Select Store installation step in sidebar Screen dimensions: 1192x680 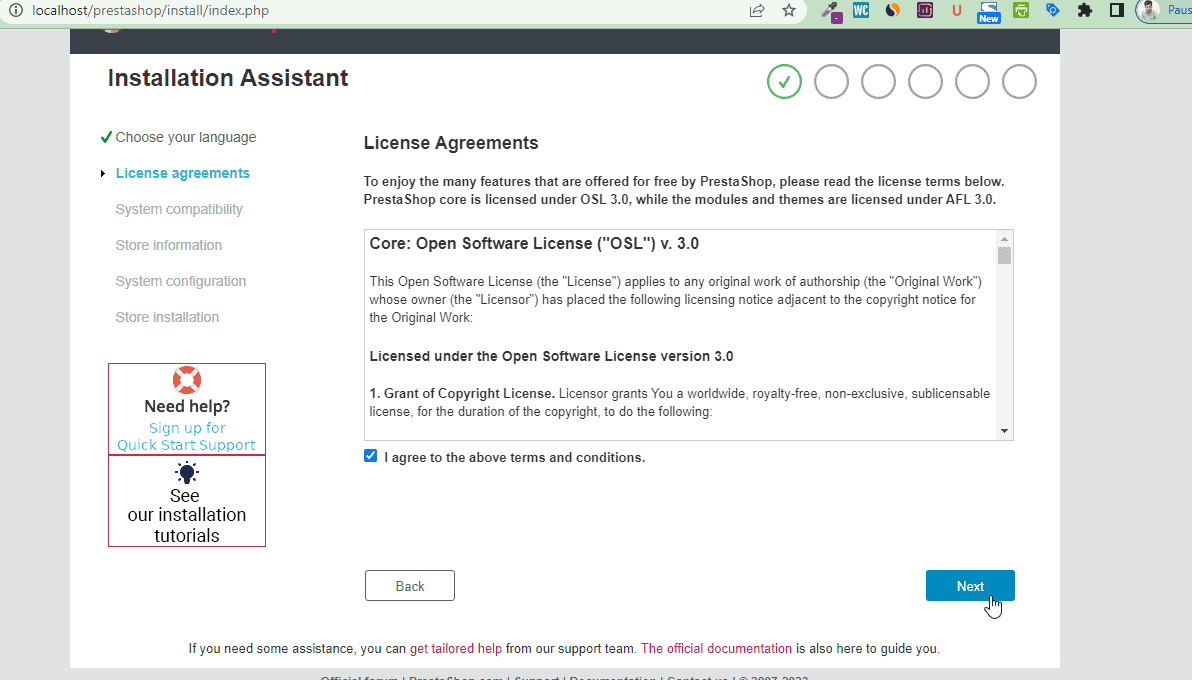click(x=167, y=317)
